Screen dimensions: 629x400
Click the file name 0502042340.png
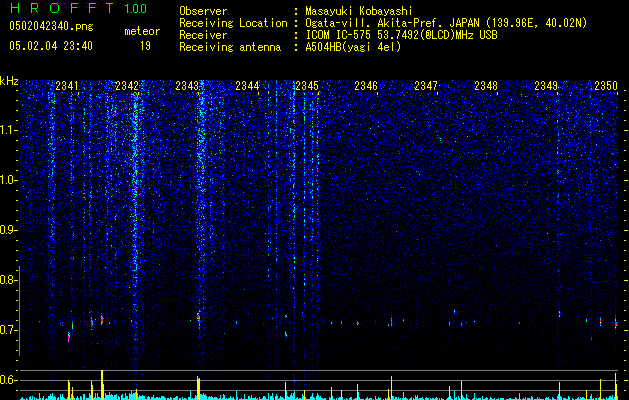pyautogui.click(x=51, y=27)
